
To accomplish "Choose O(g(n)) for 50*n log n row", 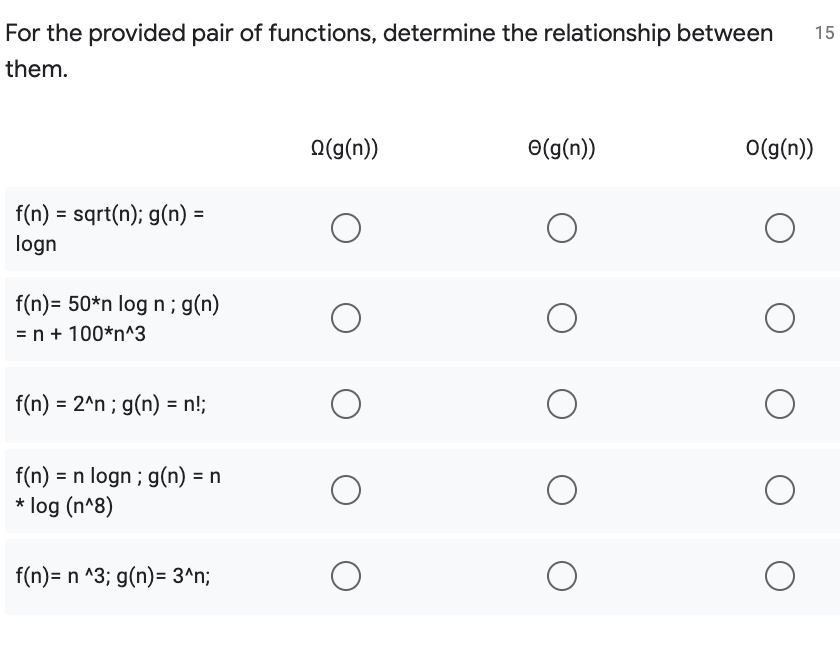I will click(779, 318).
